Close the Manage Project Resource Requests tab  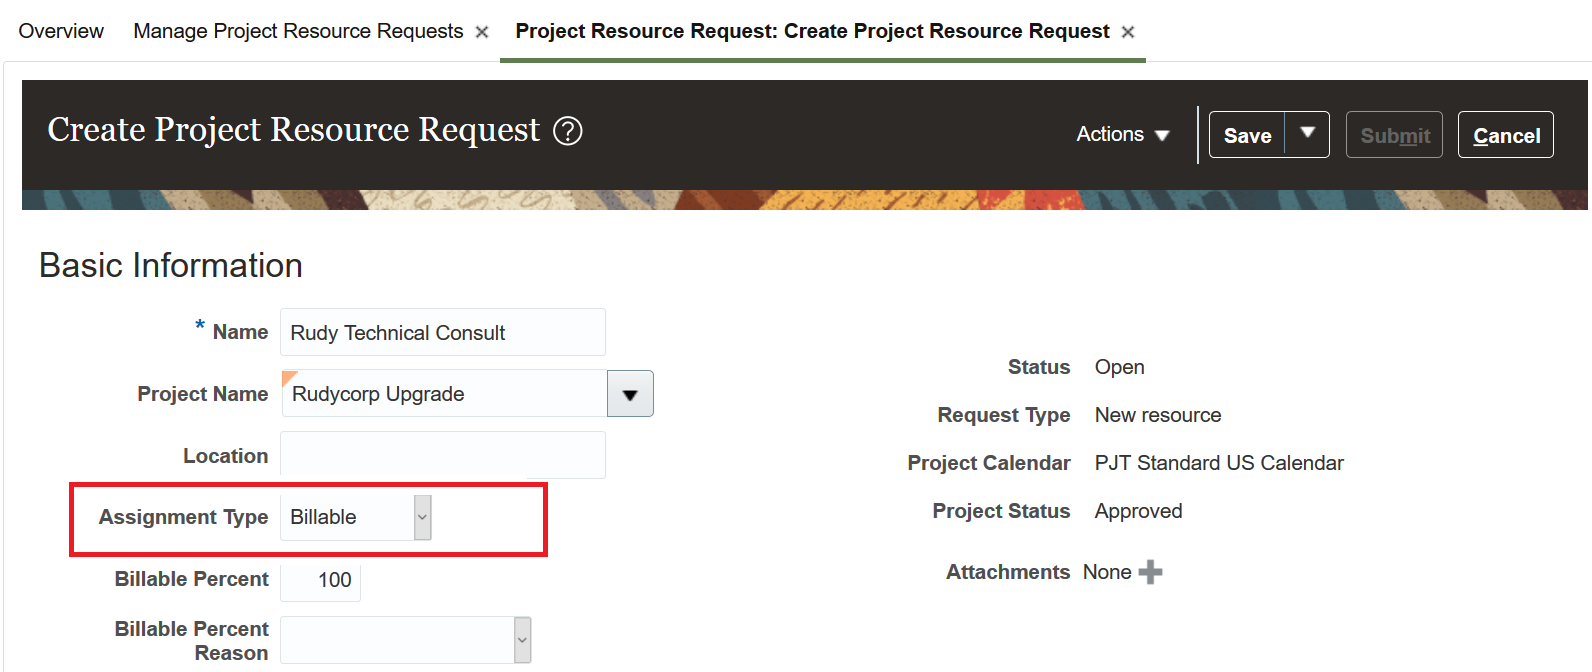point(482,32)
